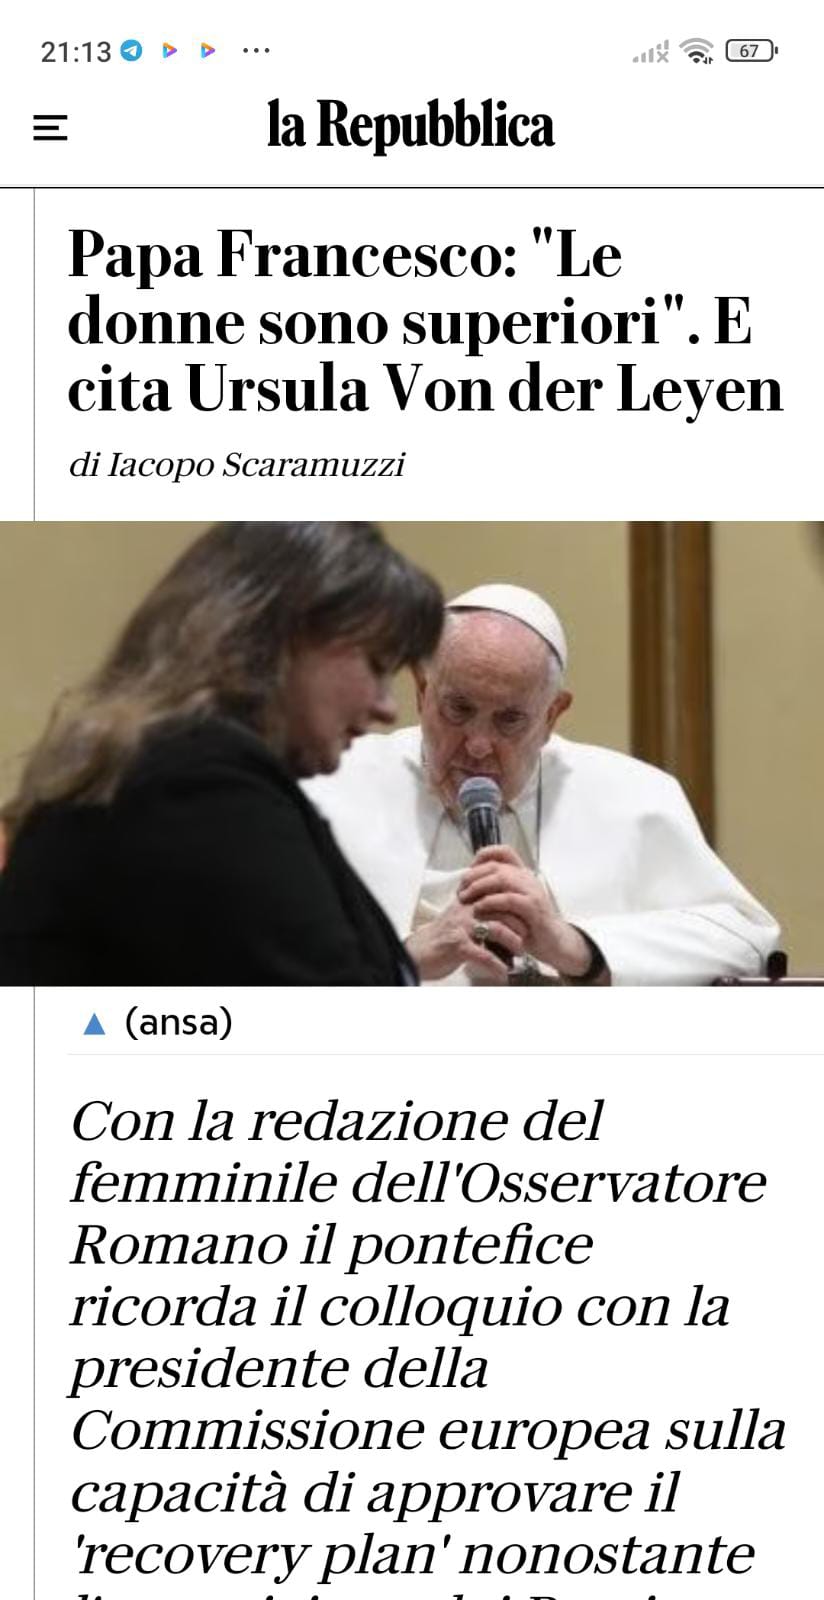Tap the battery level indicator

(751, 50)
